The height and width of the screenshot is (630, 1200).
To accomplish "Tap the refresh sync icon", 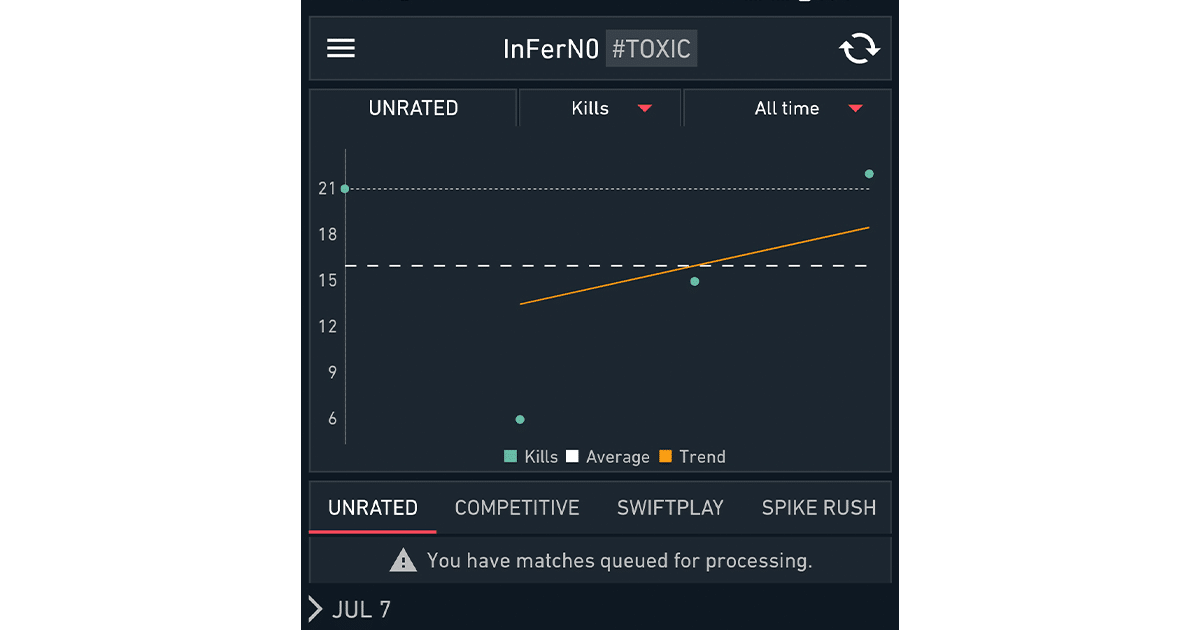I will coord(858,48).
